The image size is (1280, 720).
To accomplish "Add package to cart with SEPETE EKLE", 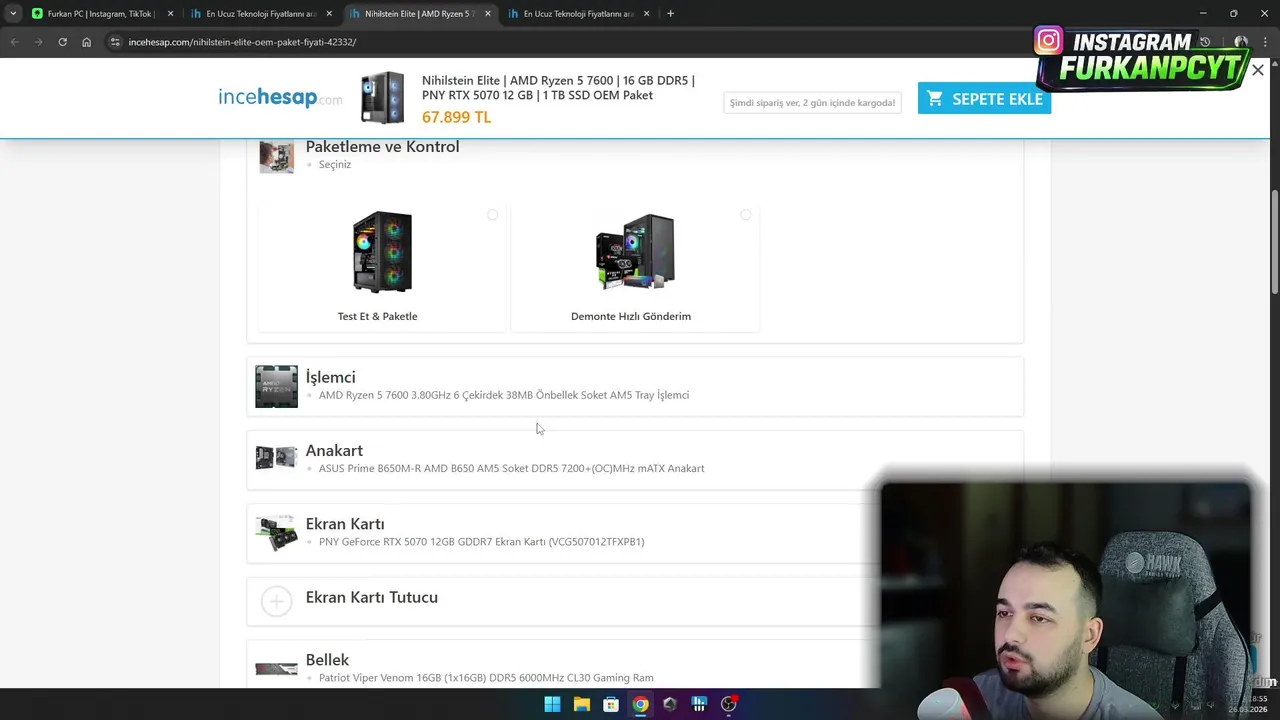I will (x=984, y=98).
